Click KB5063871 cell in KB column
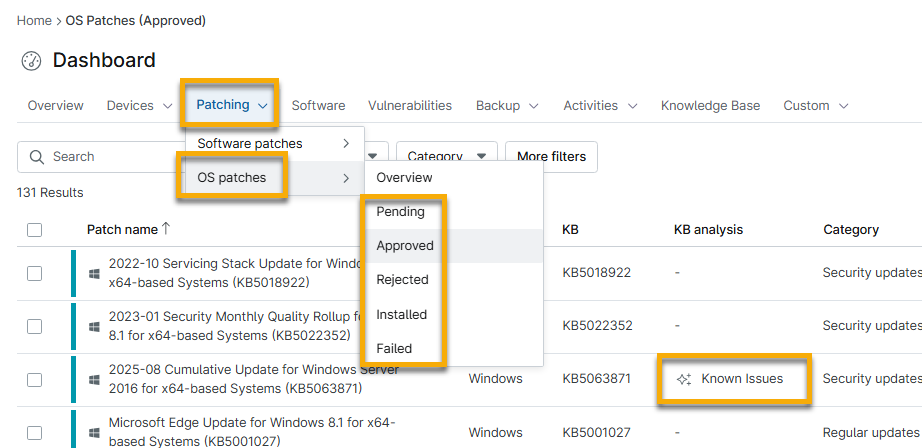This screenshot has width=922, height=448. click(596, 379)
